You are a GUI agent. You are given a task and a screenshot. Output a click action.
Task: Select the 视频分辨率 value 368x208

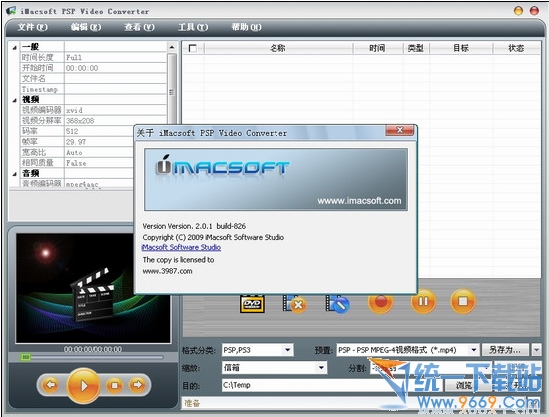pos(115,121)
